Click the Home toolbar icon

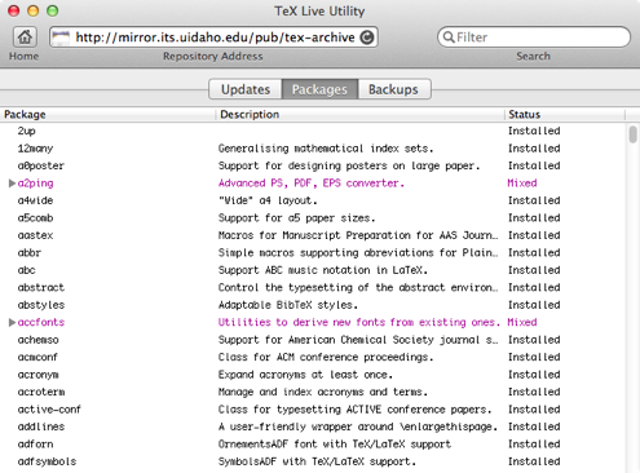[25, 37]
